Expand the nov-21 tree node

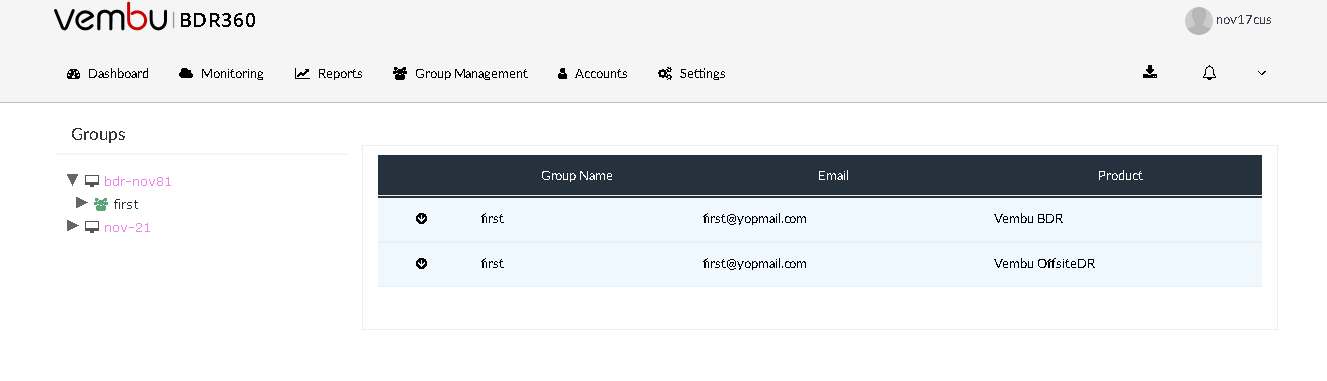(x=72, y=226)
